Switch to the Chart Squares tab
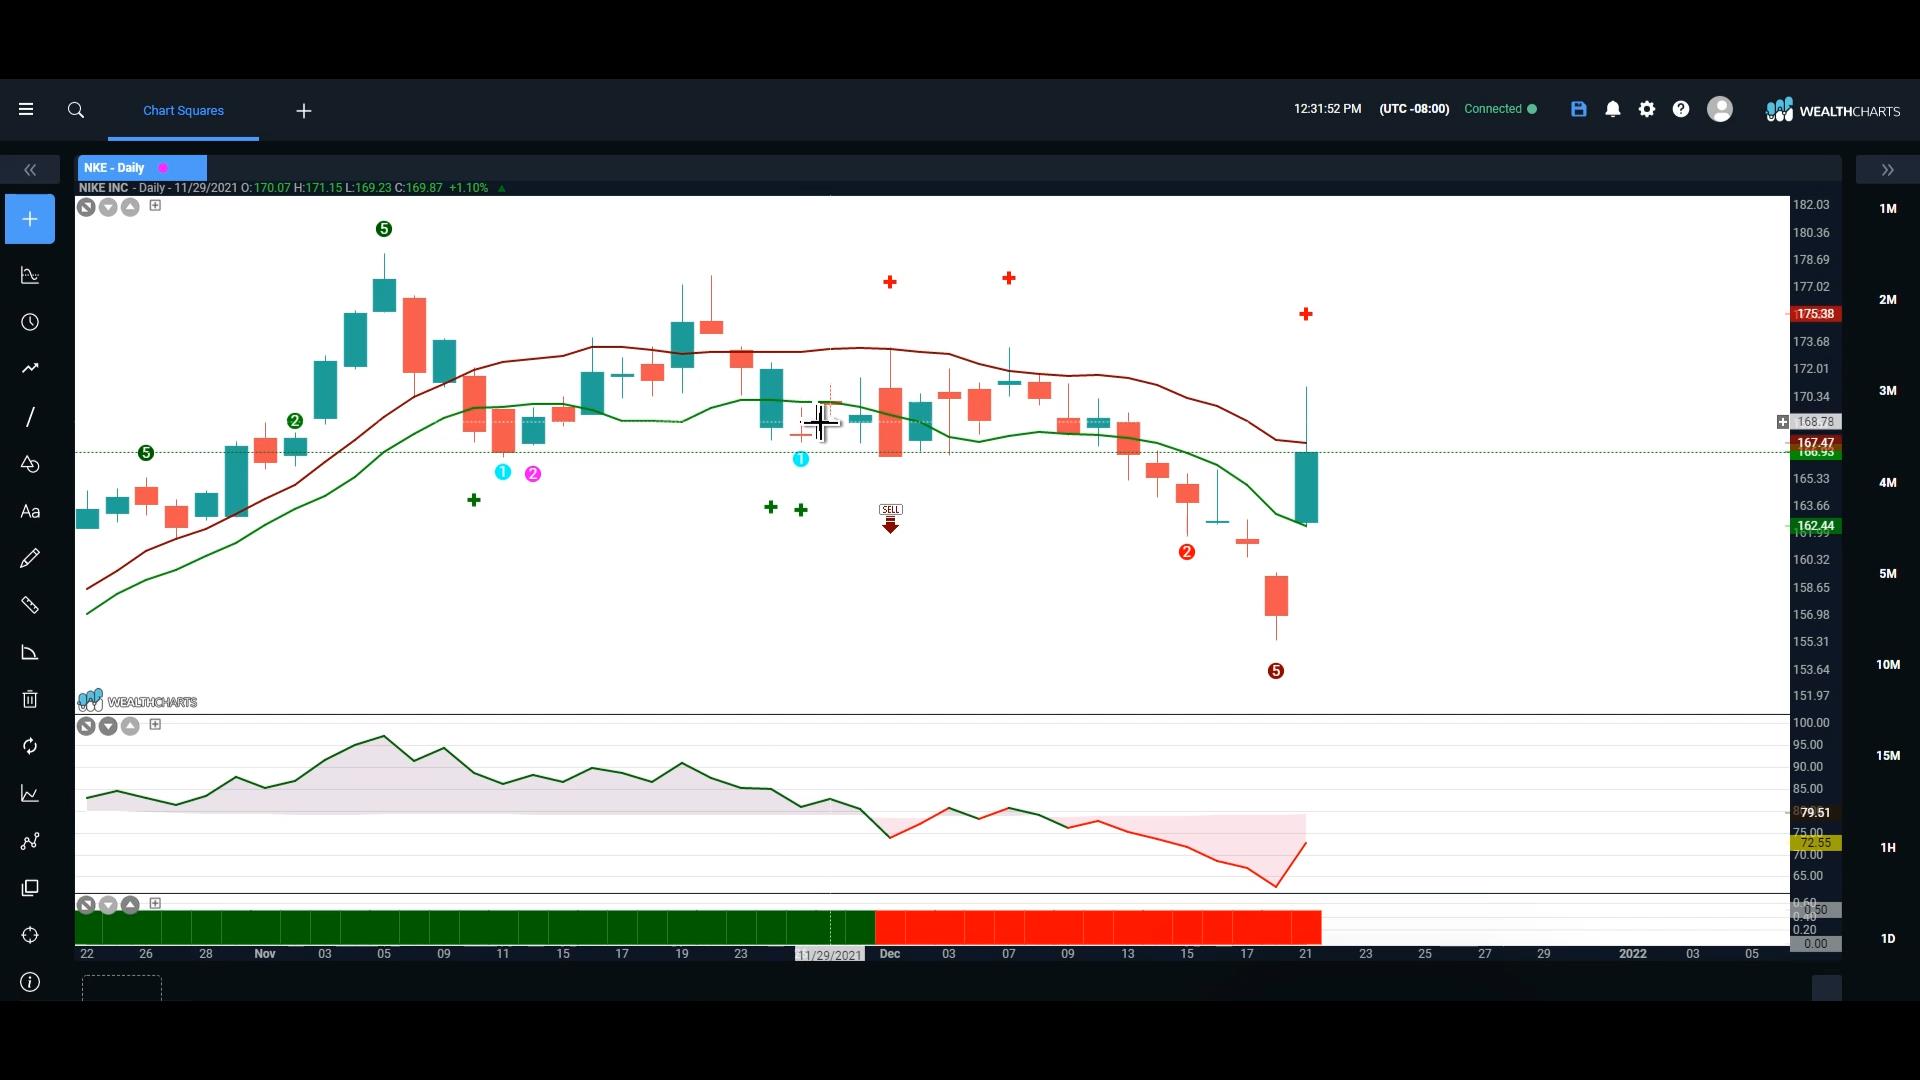The height and width of the screenshot is (1080, 1920). (183, 110)
